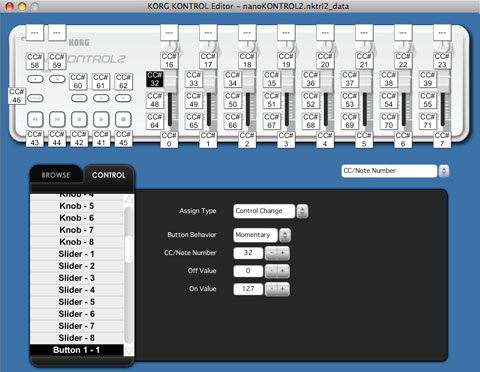Open the Assign Type Control Change dropdown
The image size is (480, 372).
(264, 211)
